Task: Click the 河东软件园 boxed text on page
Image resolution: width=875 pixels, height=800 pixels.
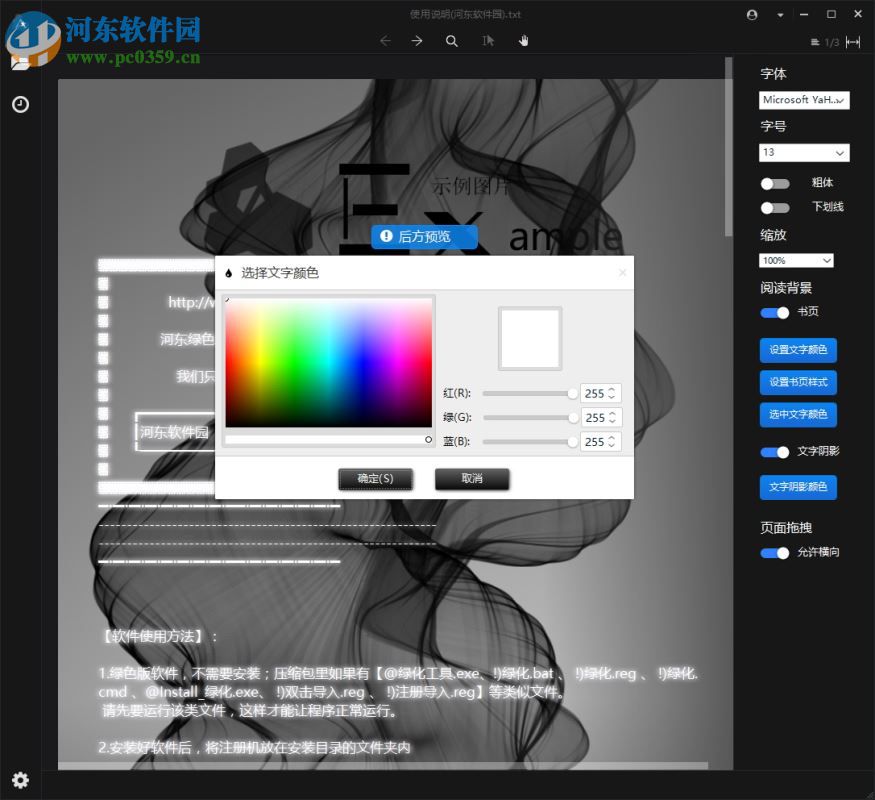Action: point(174,432)
